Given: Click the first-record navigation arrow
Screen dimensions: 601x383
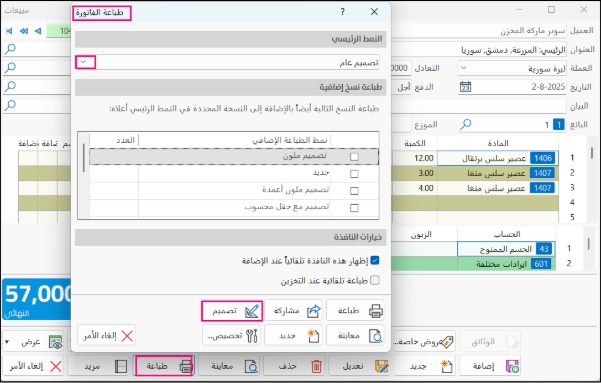Looking at the screenshot, I should (x=9, y=31).
